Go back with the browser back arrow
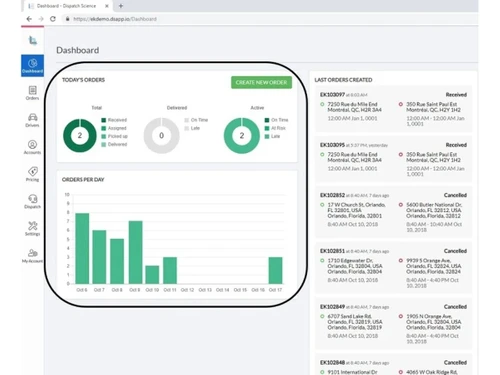The height and width of the screenshot is (375, 500). [29, 19]
